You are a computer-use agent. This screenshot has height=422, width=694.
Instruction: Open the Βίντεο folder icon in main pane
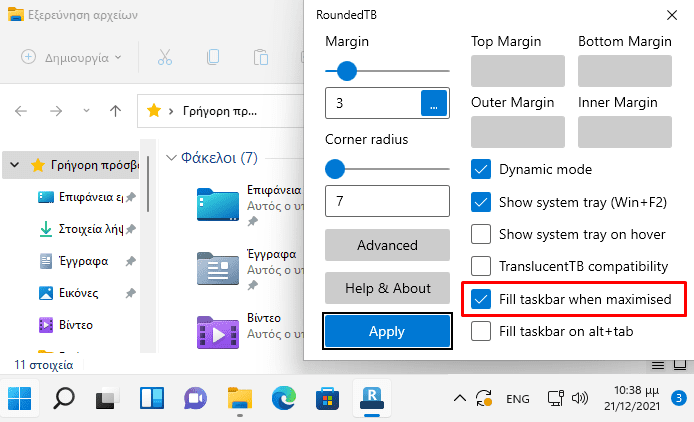(218, 332)
